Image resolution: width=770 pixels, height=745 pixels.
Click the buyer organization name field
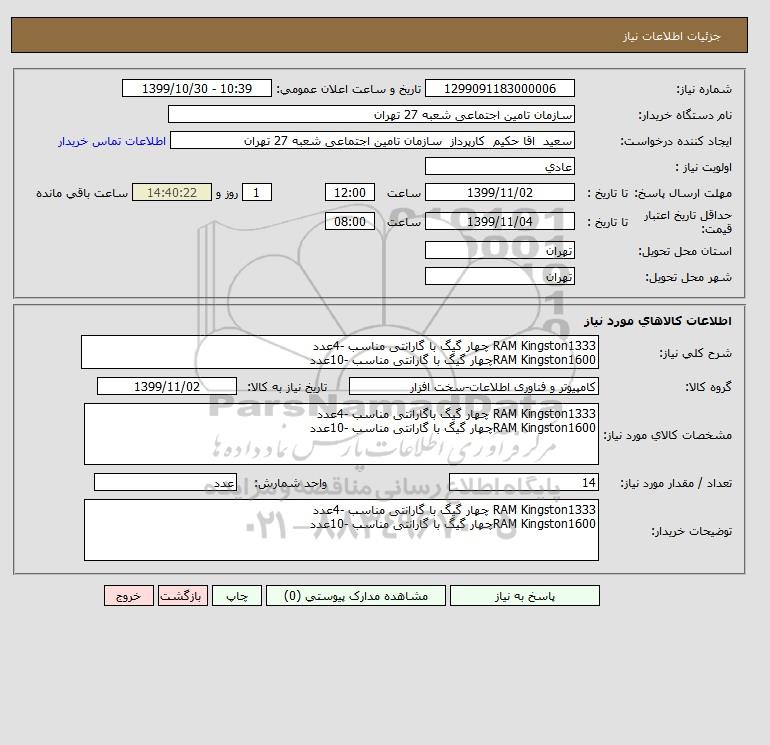(371, 114)
